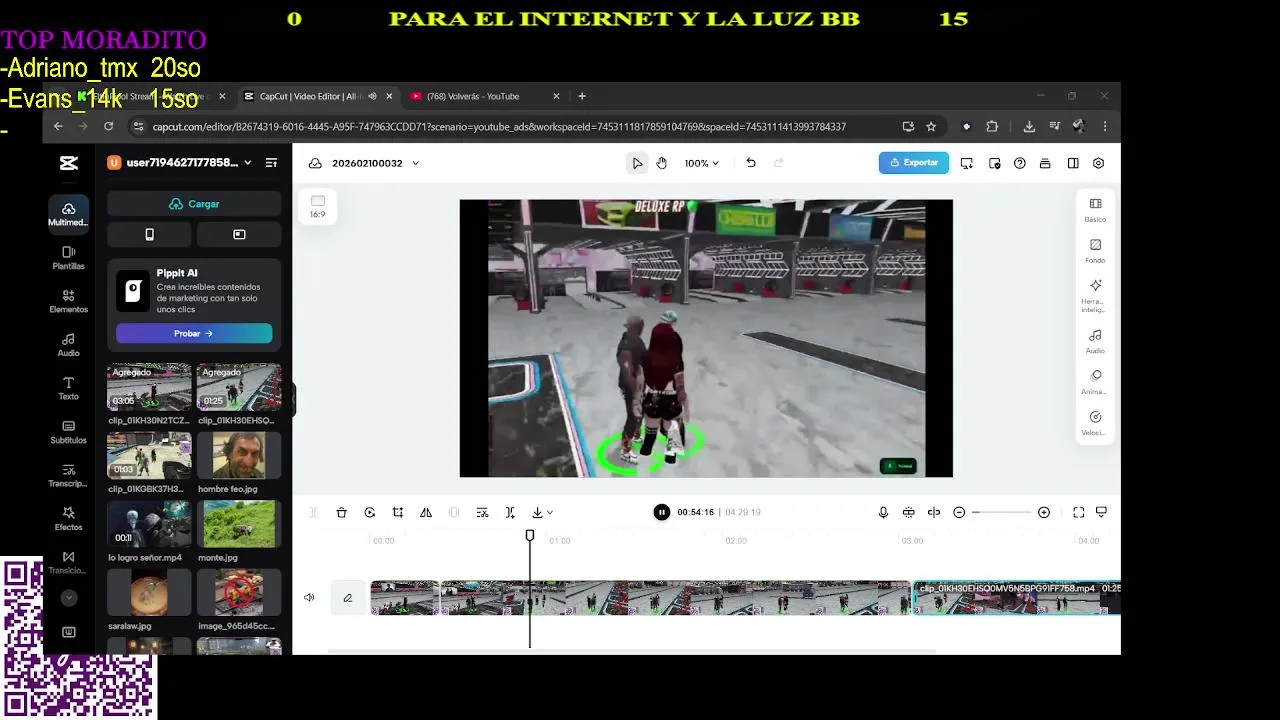Adjust the timeline zoom slider
The image size is (1280, 720).
pyautogui.click(x=1001, y=513)
